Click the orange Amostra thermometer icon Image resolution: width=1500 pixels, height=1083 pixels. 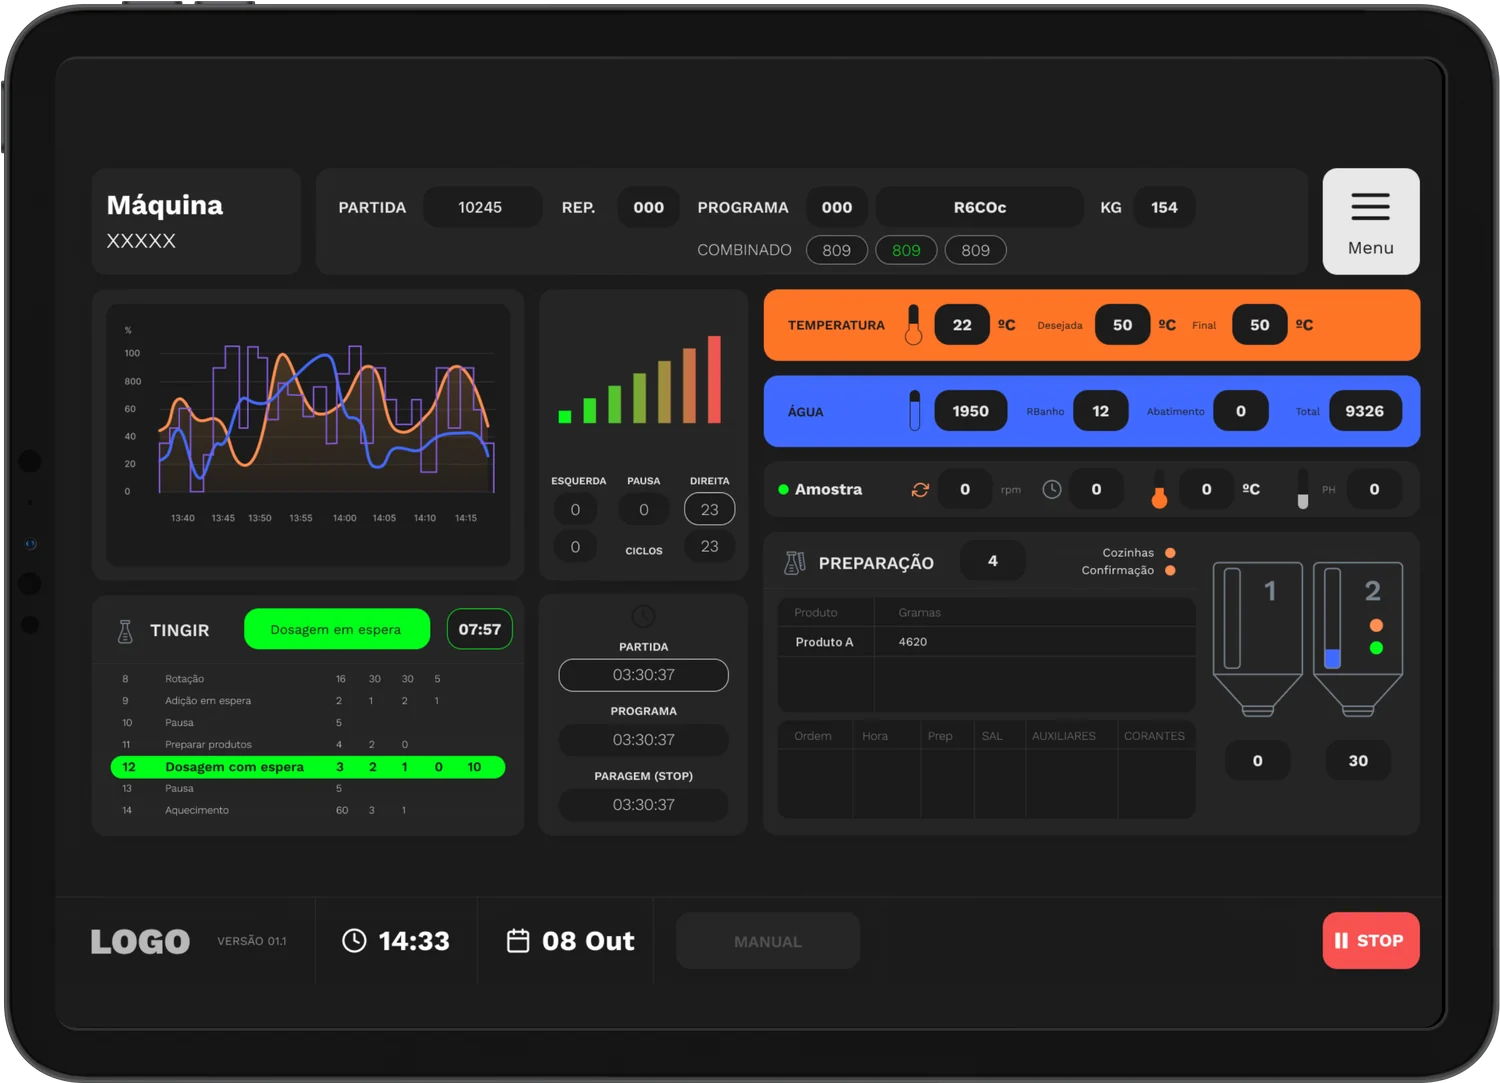1159,489
